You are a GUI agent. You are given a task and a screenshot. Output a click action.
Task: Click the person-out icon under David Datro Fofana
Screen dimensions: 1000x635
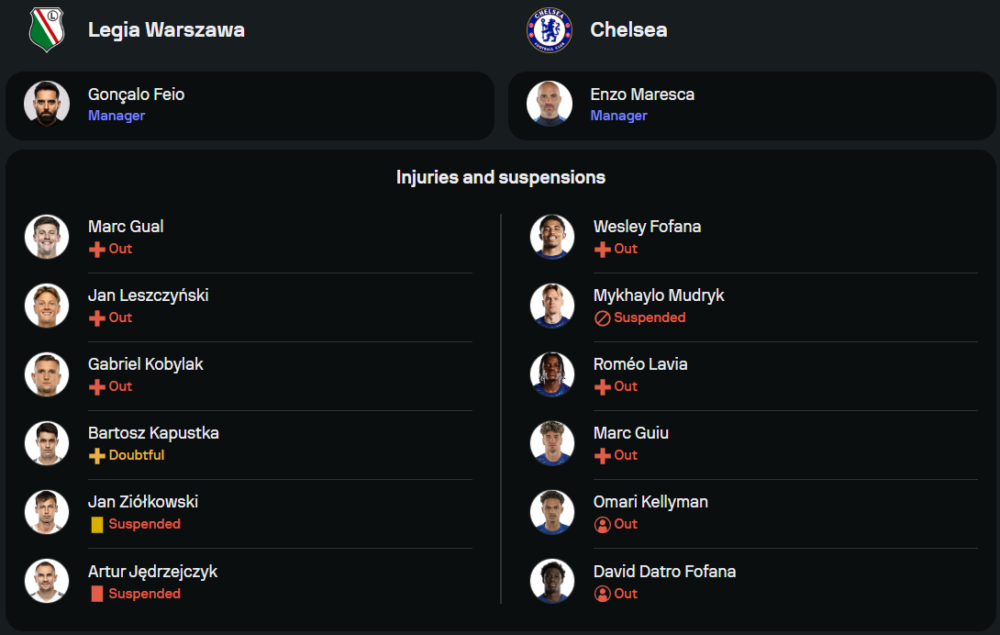point(602,594)
